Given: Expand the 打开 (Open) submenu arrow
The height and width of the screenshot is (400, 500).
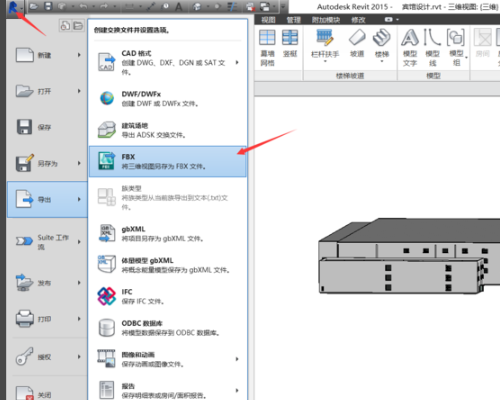Looking at the screenshot, I should point(79,91).
